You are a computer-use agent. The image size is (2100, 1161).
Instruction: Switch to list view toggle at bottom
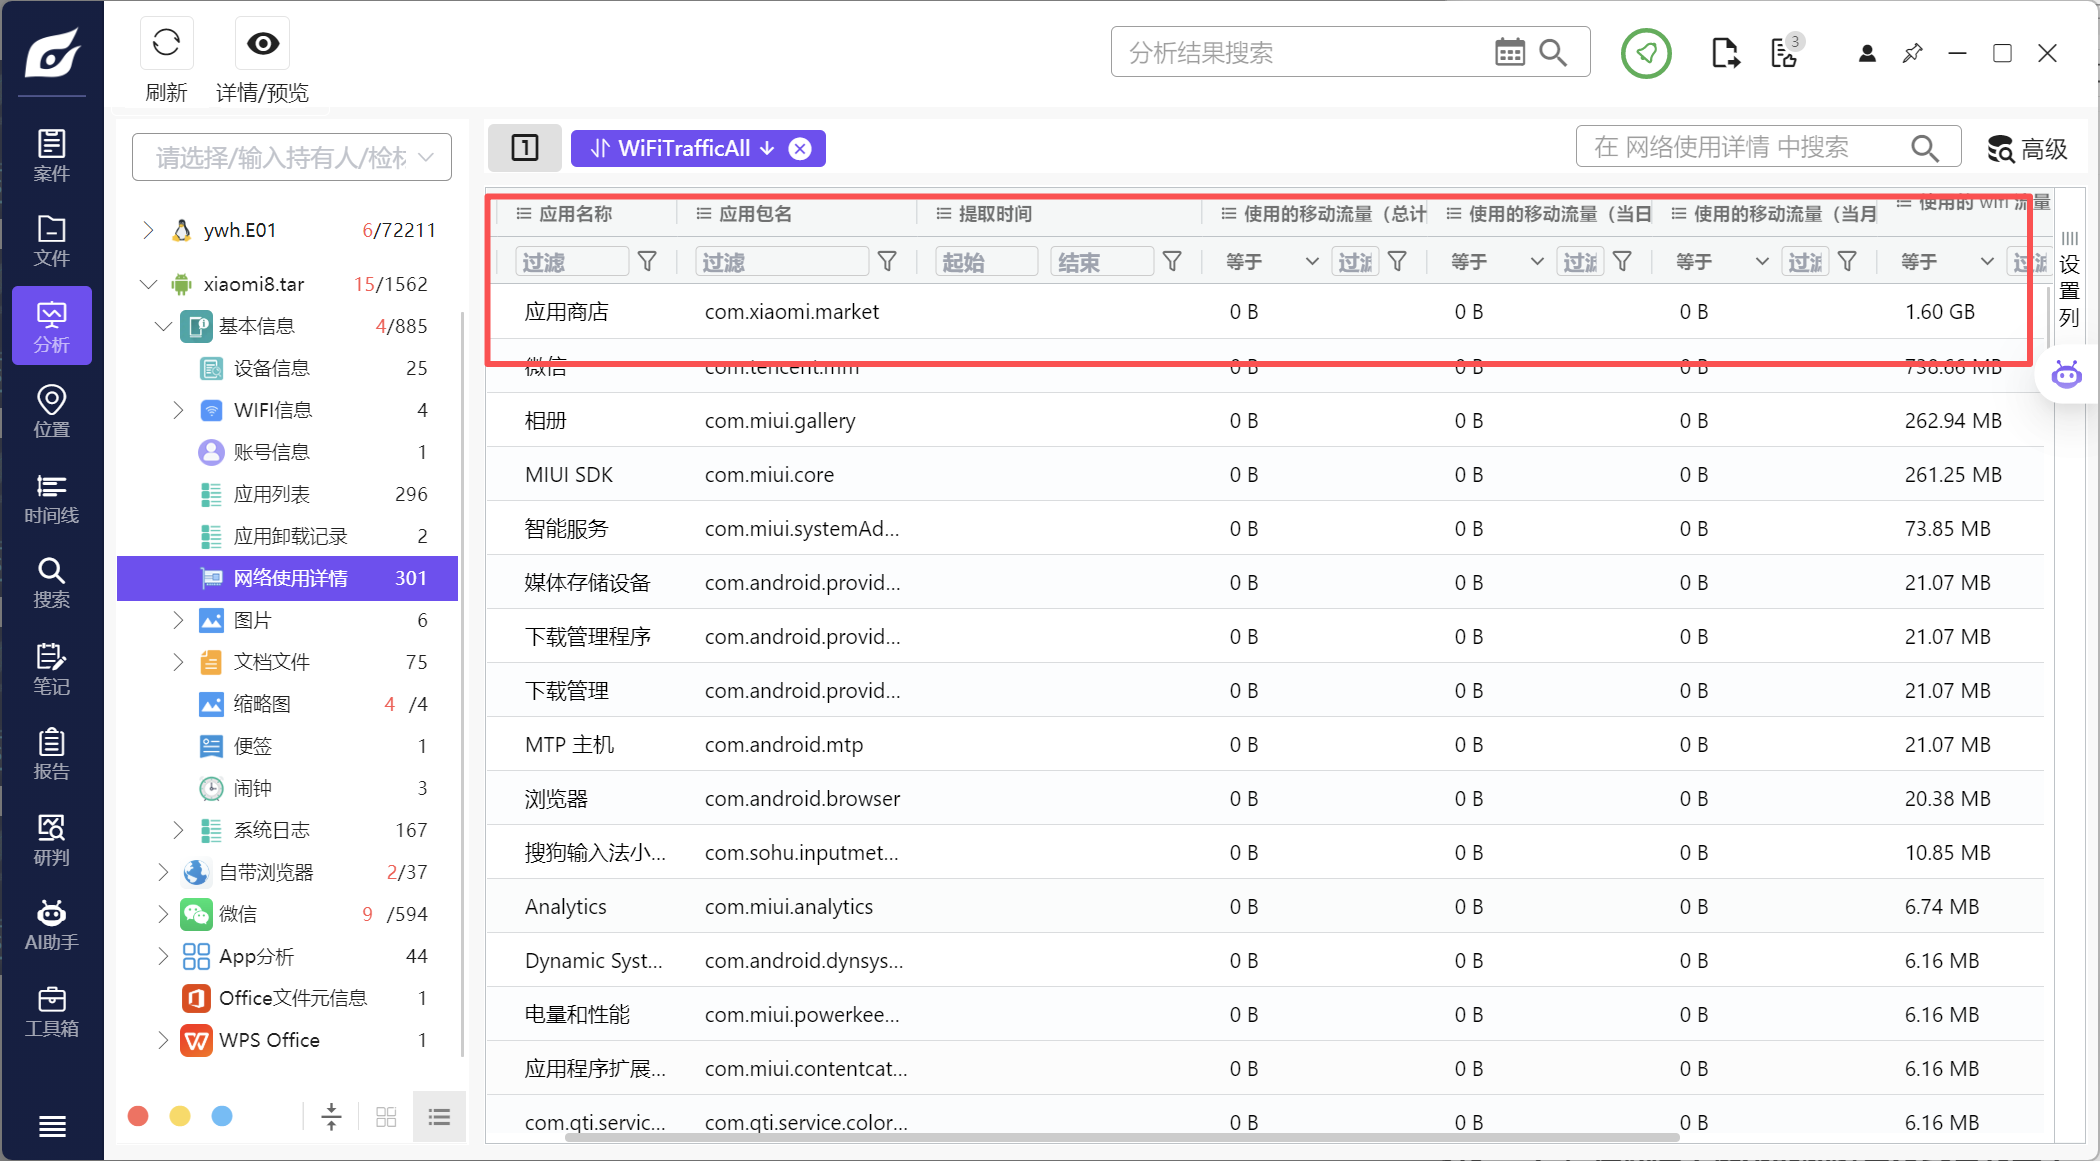439,1116
